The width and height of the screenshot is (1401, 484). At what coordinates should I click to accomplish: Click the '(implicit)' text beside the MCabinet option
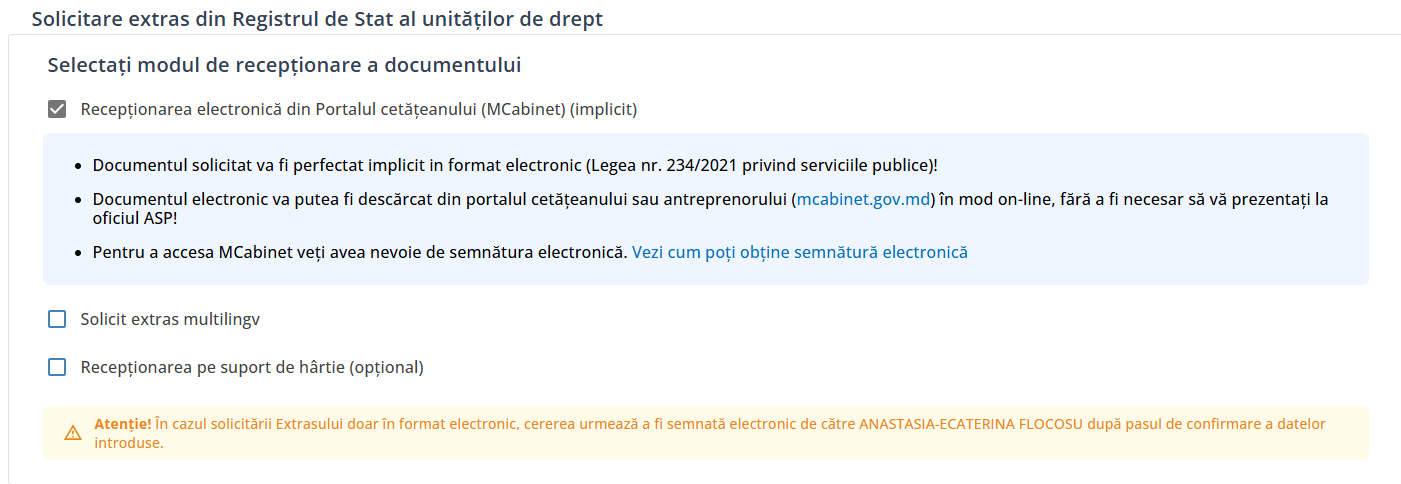click(603, 109)
